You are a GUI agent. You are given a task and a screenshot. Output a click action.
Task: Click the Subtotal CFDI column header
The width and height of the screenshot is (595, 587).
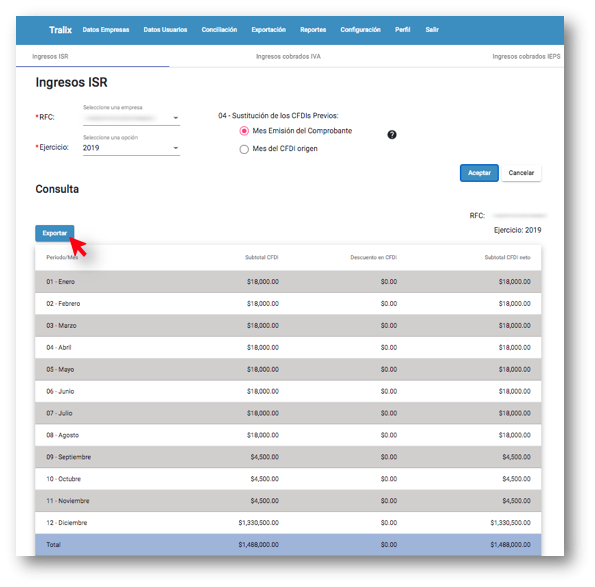coord(261,257)
